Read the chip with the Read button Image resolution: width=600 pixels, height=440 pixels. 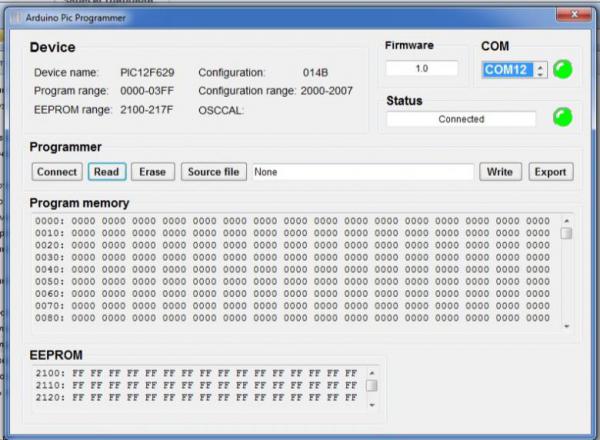click(x=107, y=172)
